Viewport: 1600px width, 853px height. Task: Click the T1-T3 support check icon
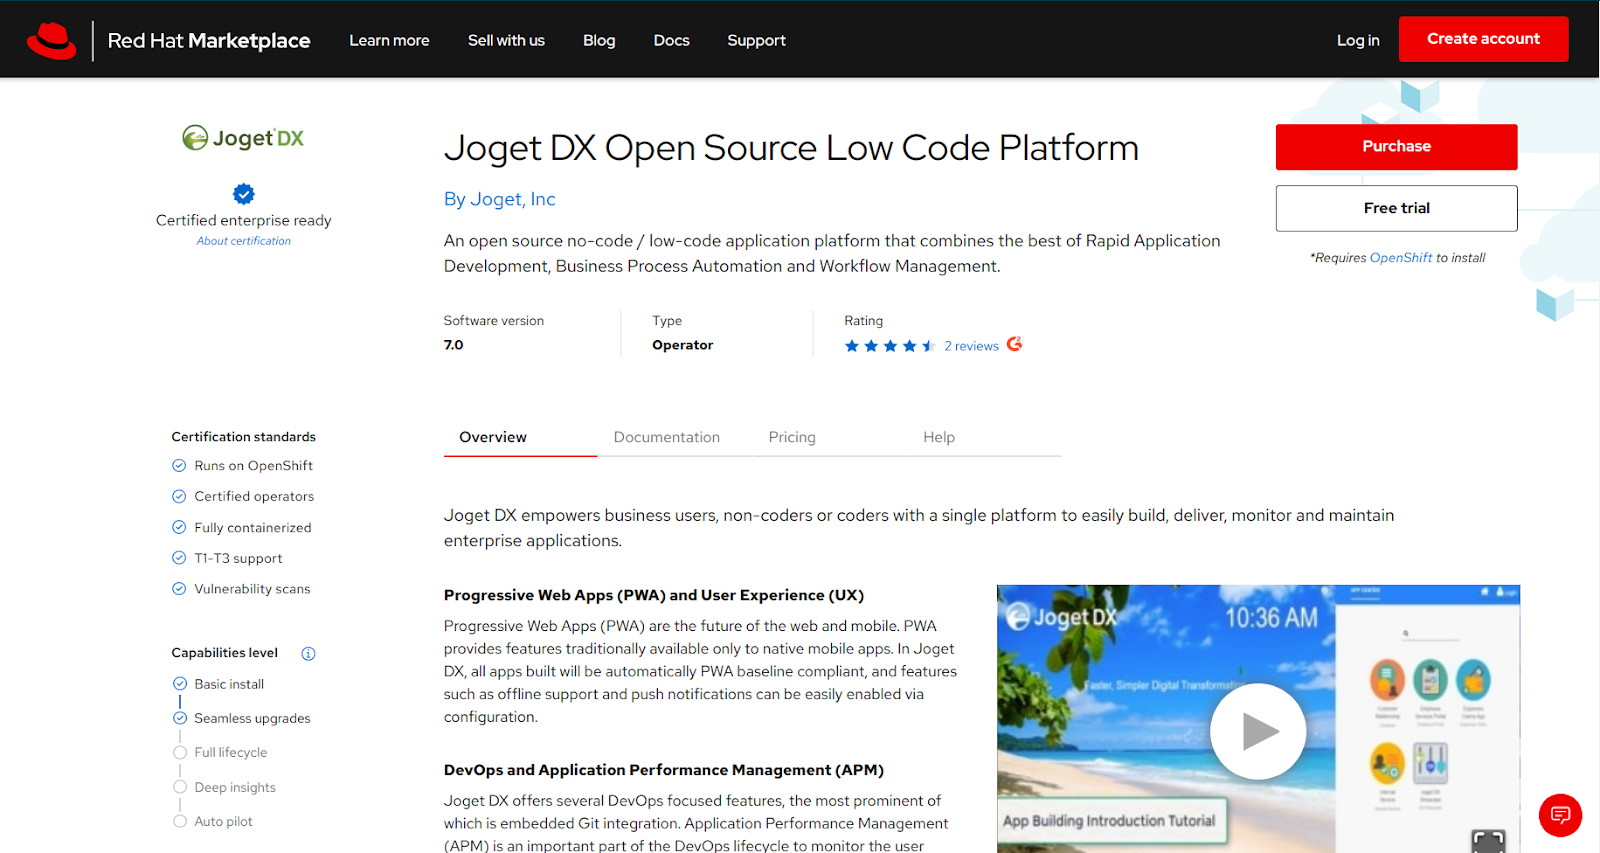coord(179,558)
